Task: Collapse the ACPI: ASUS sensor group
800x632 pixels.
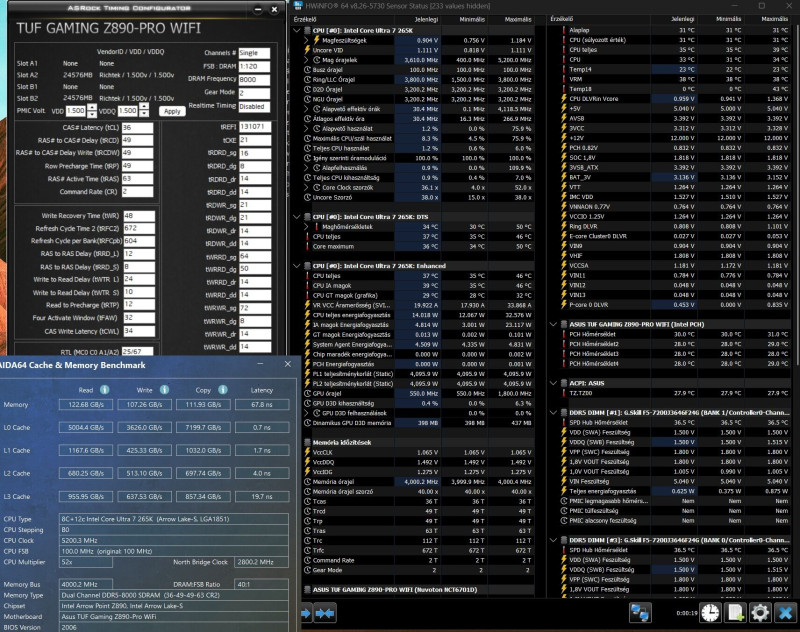Action: point(553,383)
